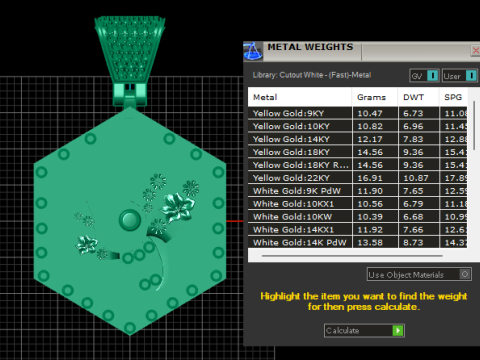Screen dimensions: 480x360
Task: Click the green Calculate arrow icon
Action: [398, 330]
